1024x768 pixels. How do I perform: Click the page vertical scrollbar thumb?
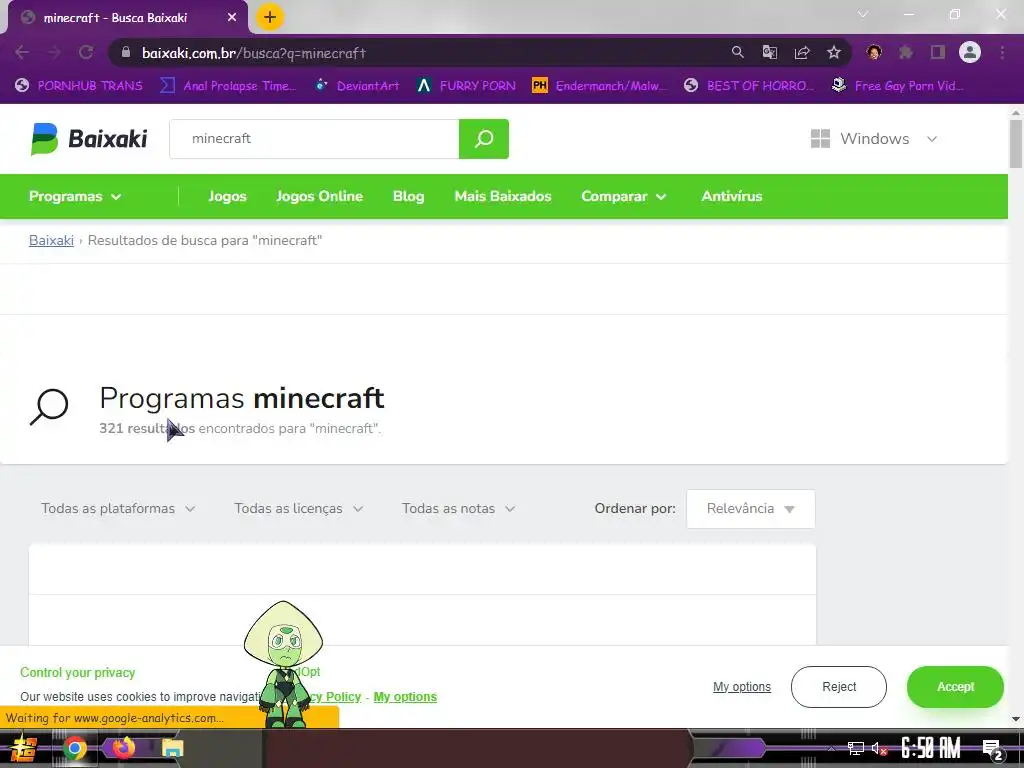[1016, 144]
